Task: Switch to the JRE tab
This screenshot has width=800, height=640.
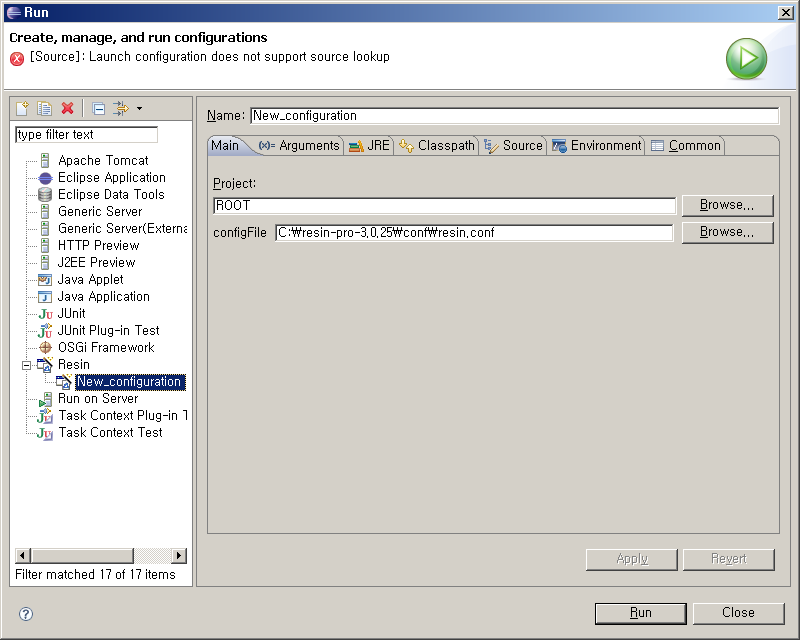Action: point(369,145)
